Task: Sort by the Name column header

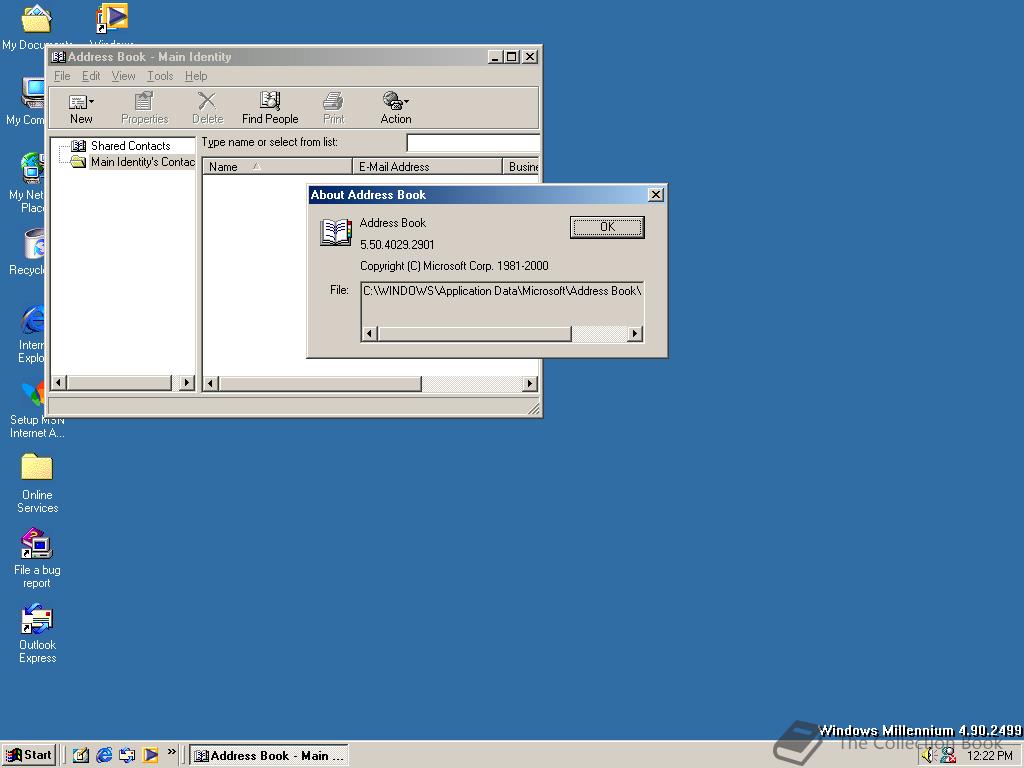Action: (277, 167)
